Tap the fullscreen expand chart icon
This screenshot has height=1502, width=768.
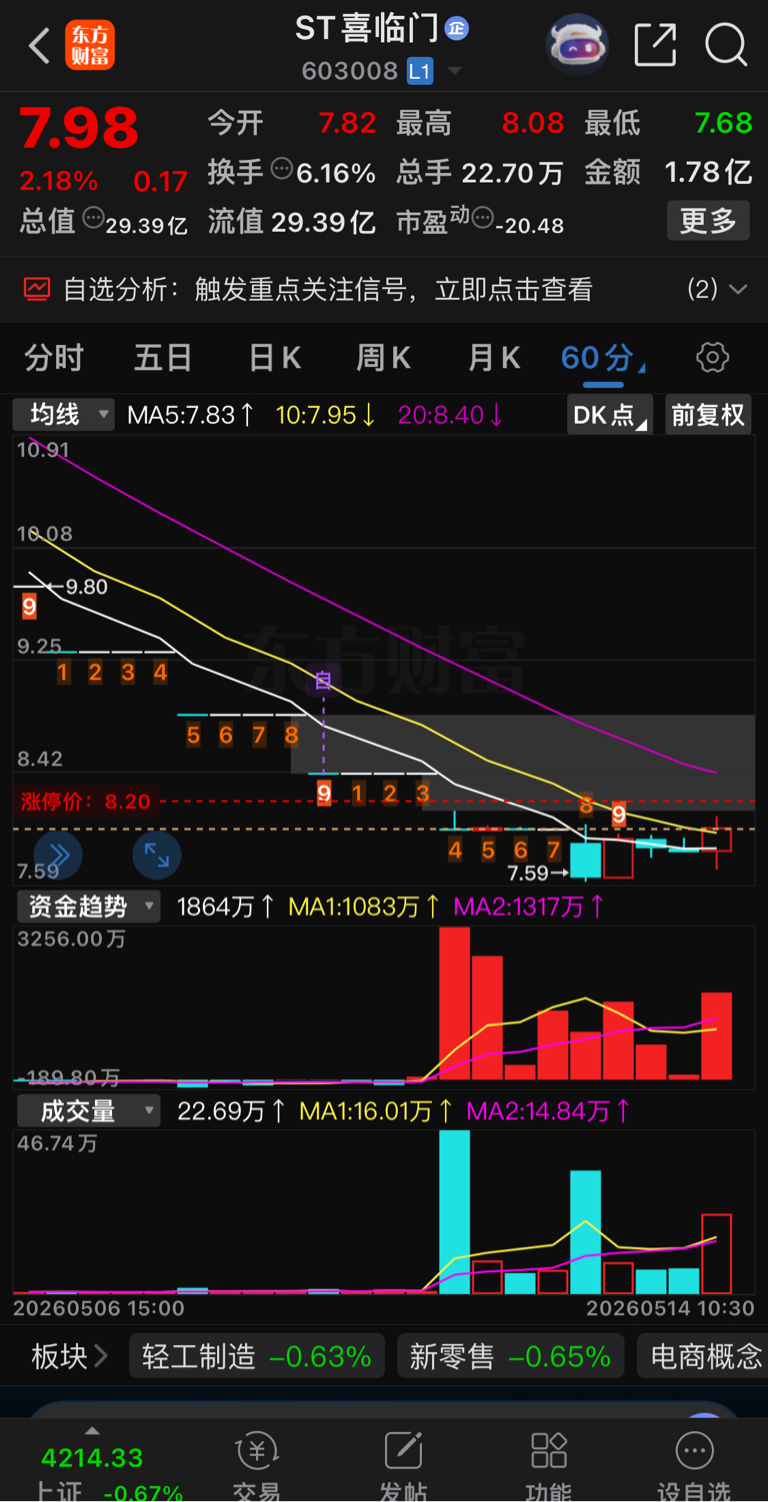(x=156, y=854)
